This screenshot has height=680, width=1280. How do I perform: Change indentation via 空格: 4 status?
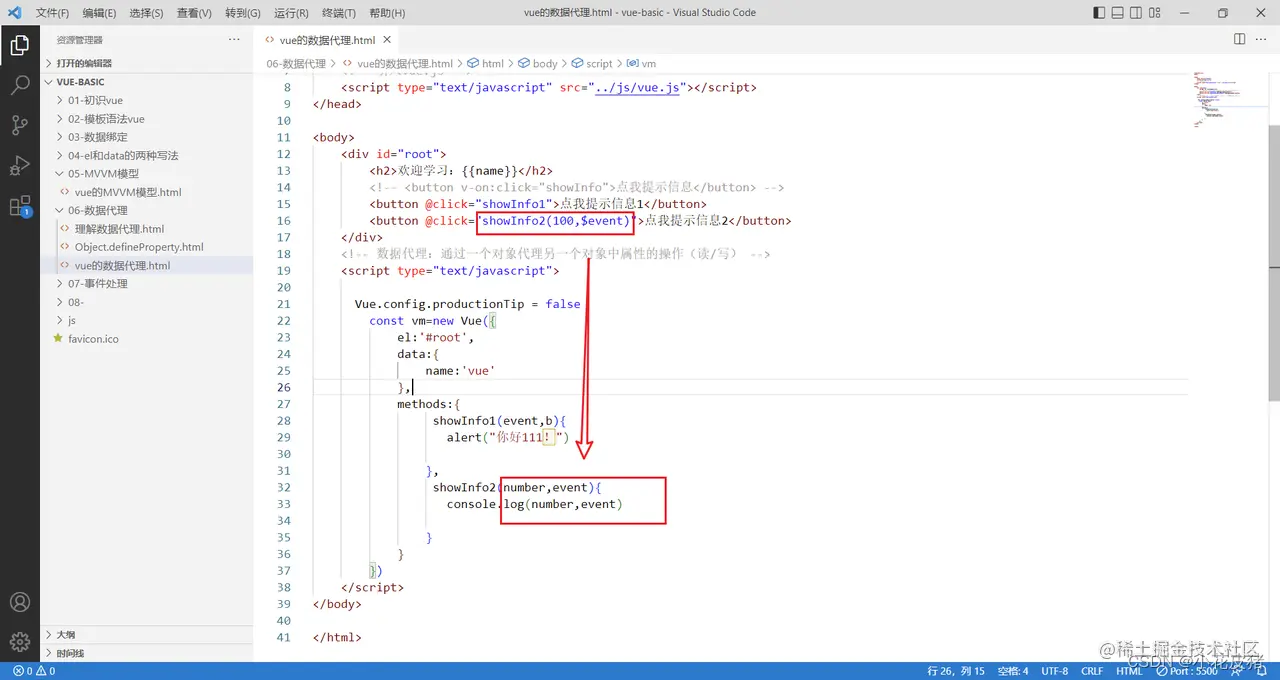(1013, 671)
